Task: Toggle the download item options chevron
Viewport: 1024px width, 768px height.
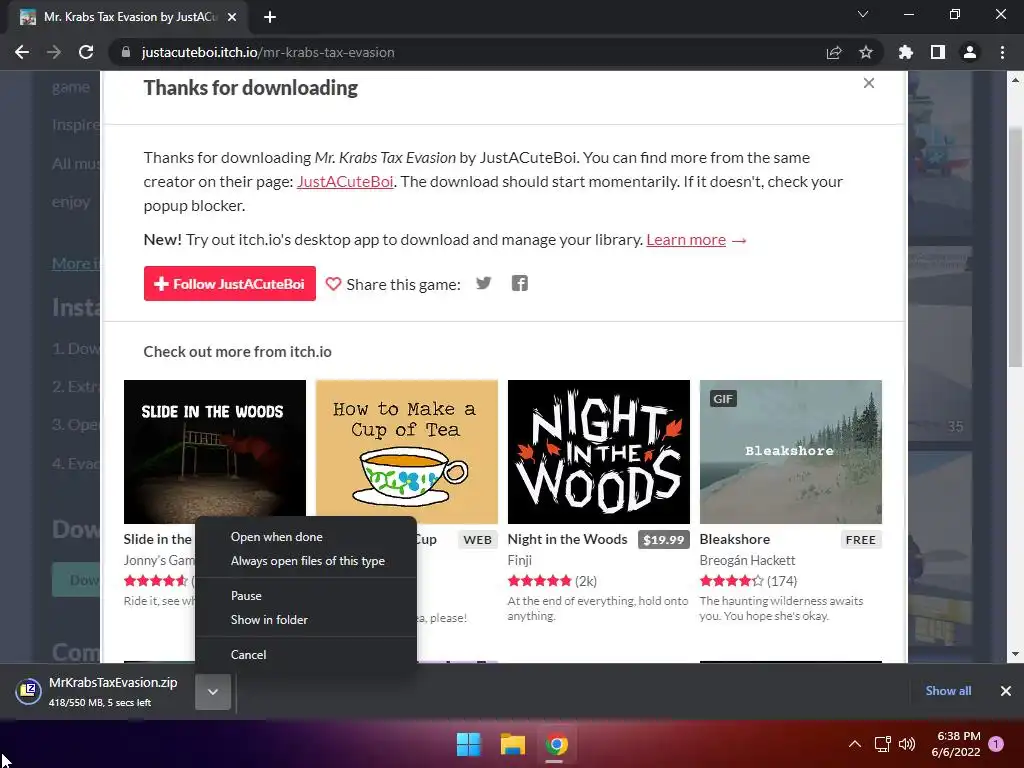Action: click(x=213, y=692)
